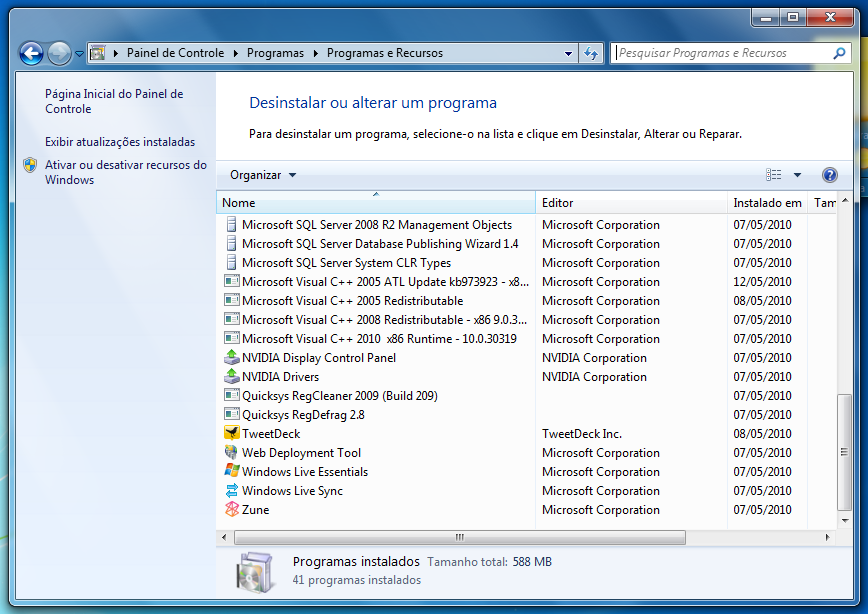This screenshot has height=614, width=868.
Task: Sort list by Nome column header
Action: coord(376,203)
